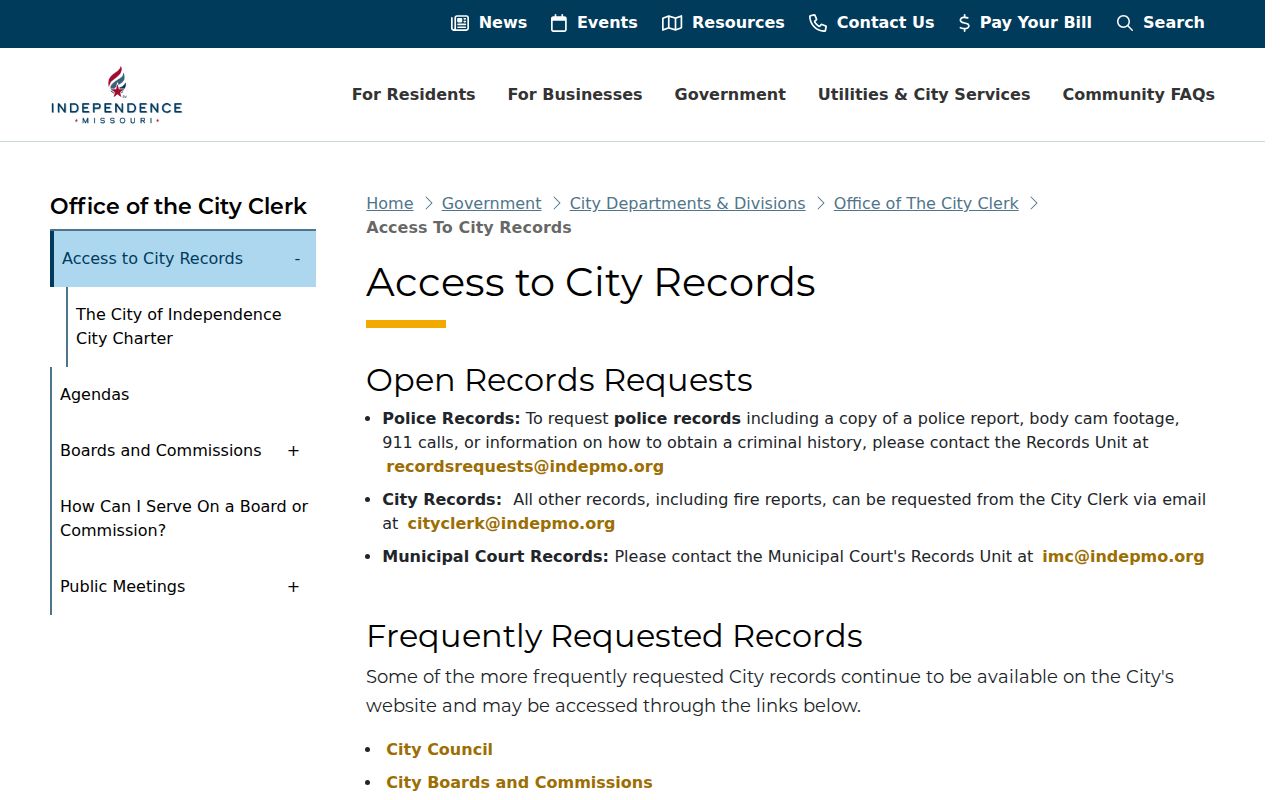
Task: Click the Contact Us phone icon
Action: [x=818, y=23]
